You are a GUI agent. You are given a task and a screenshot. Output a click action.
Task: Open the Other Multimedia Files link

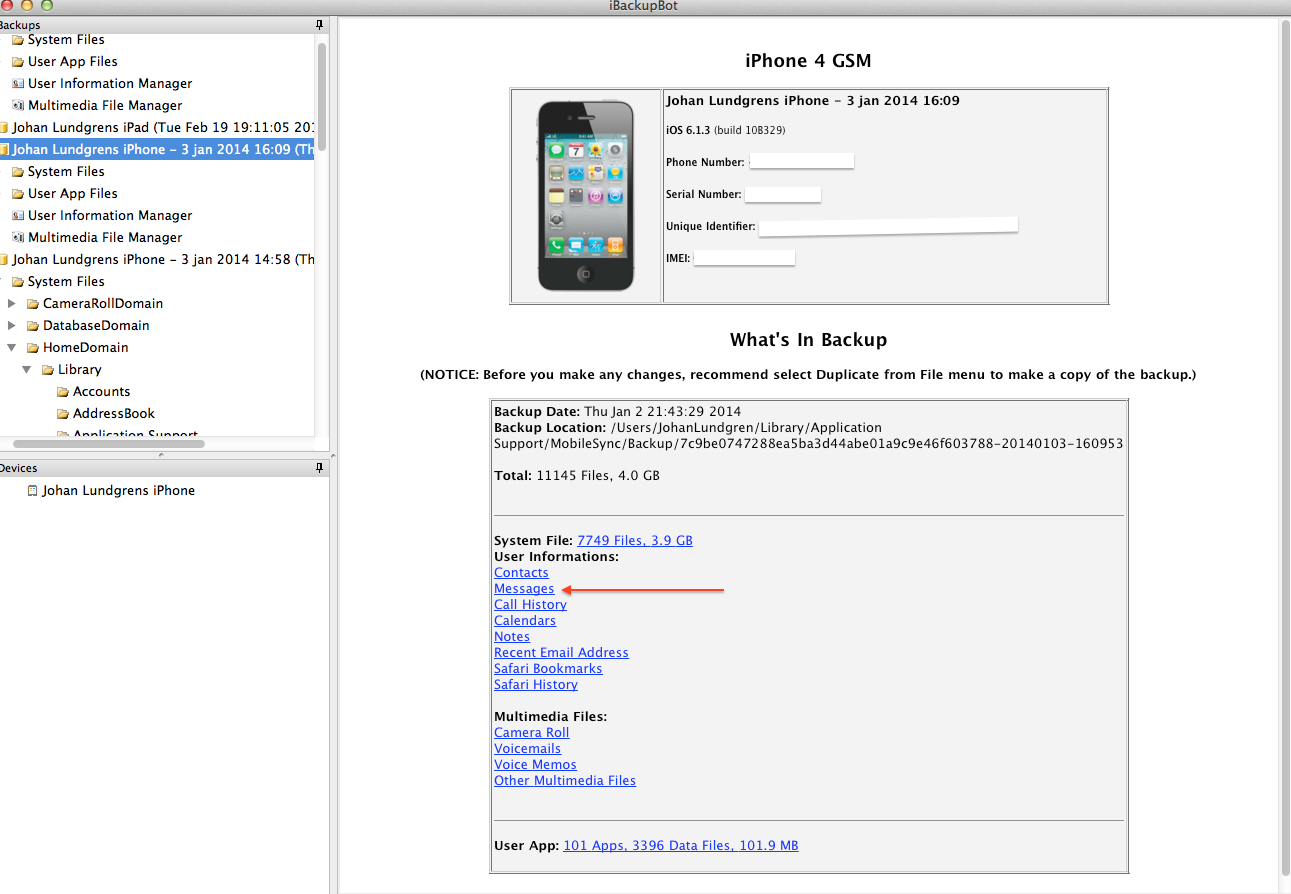click(565, 780)
